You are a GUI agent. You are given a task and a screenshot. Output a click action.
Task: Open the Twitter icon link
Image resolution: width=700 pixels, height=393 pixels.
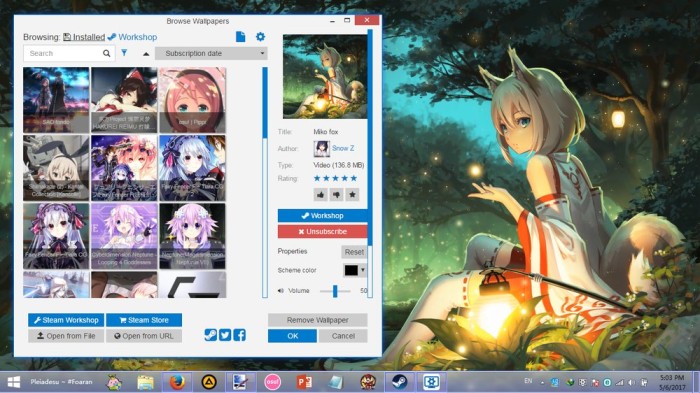pos(225,335)
